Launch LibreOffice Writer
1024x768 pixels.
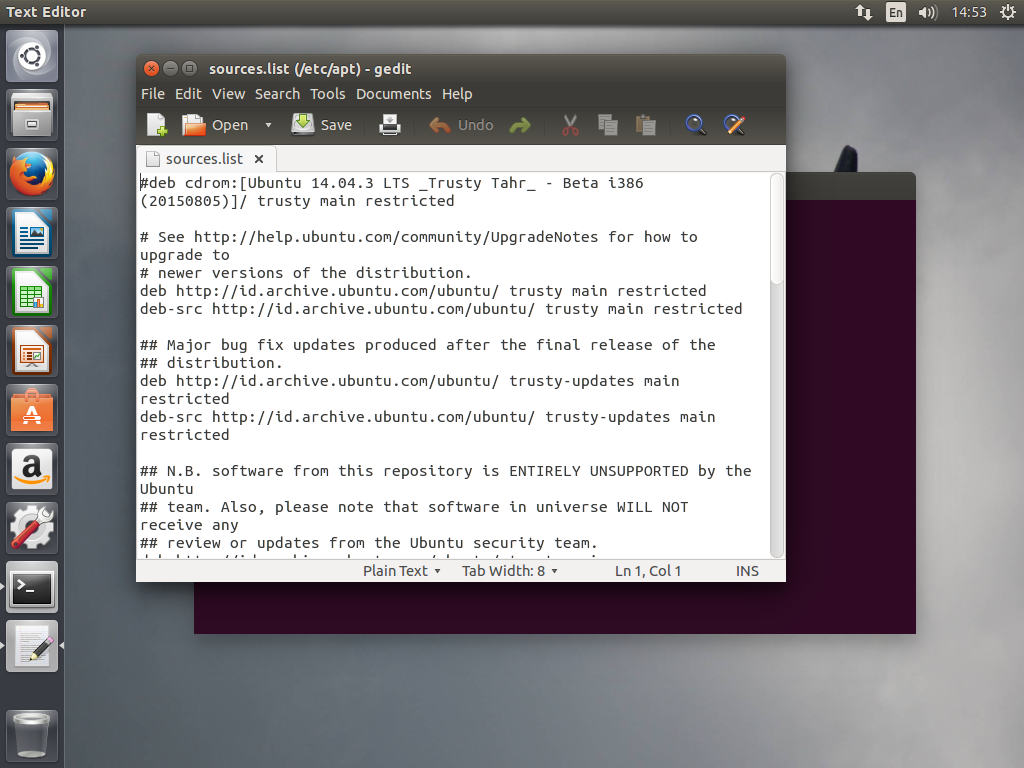[32, 233]
